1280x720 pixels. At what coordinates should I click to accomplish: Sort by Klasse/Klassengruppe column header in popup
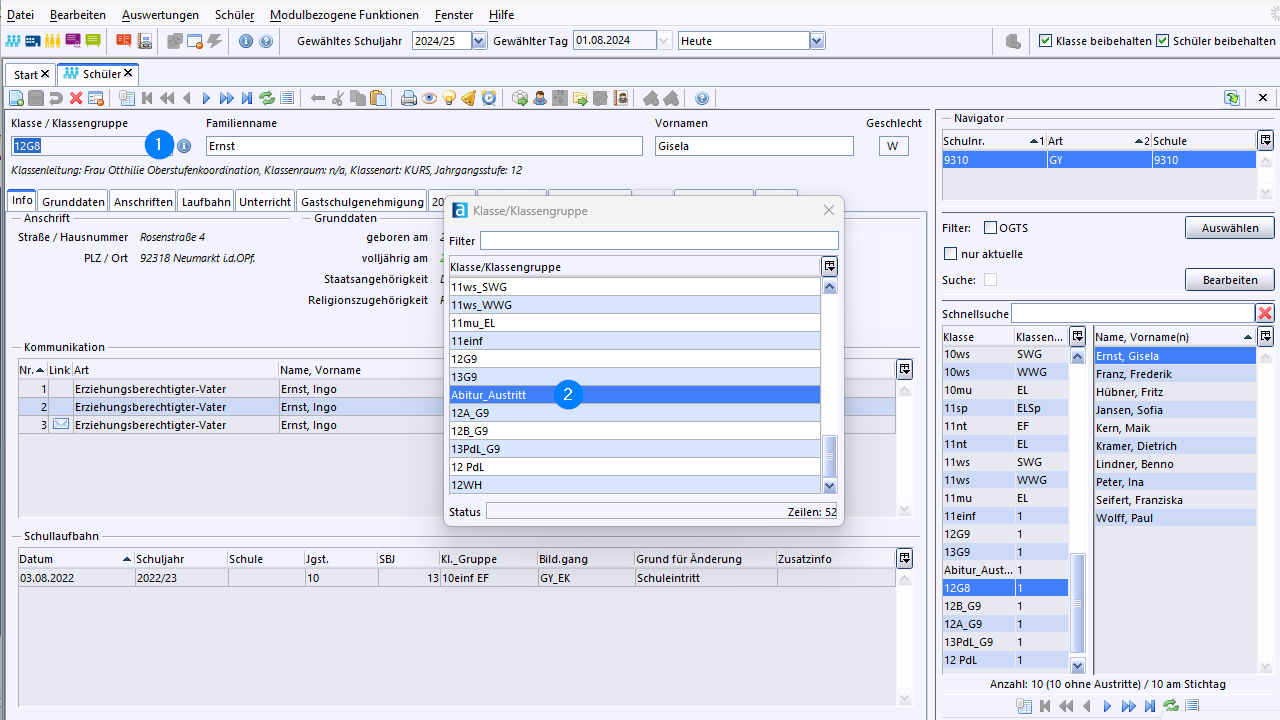(634, 267)
